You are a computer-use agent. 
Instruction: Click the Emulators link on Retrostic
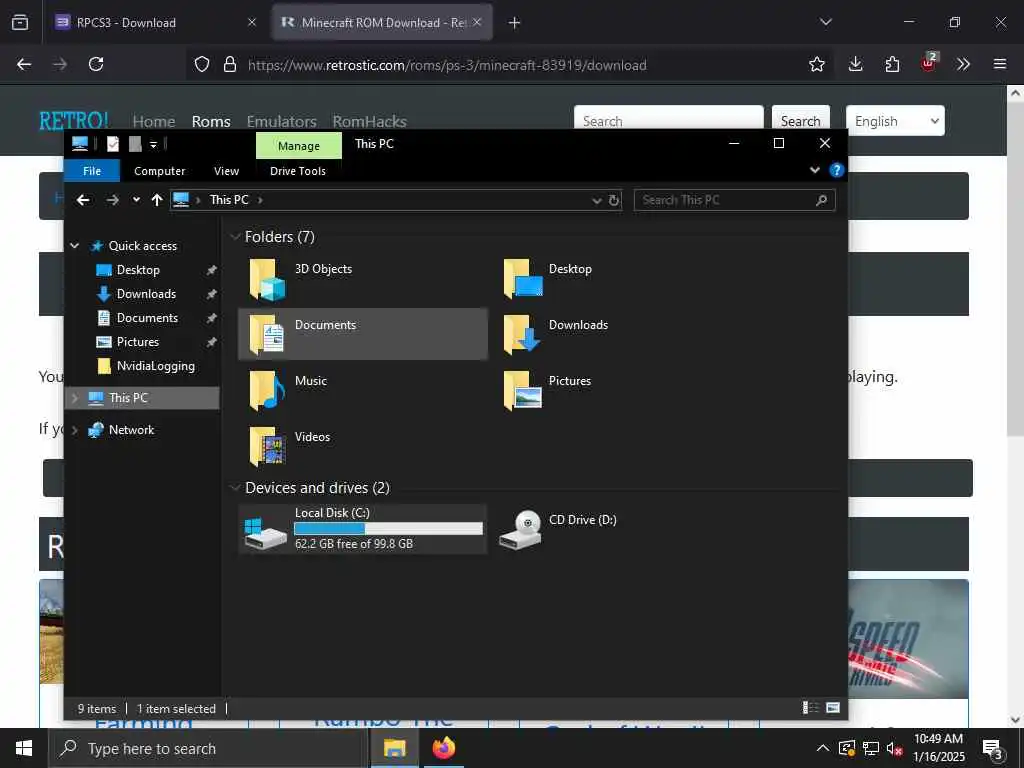click(x=281, y=121)
